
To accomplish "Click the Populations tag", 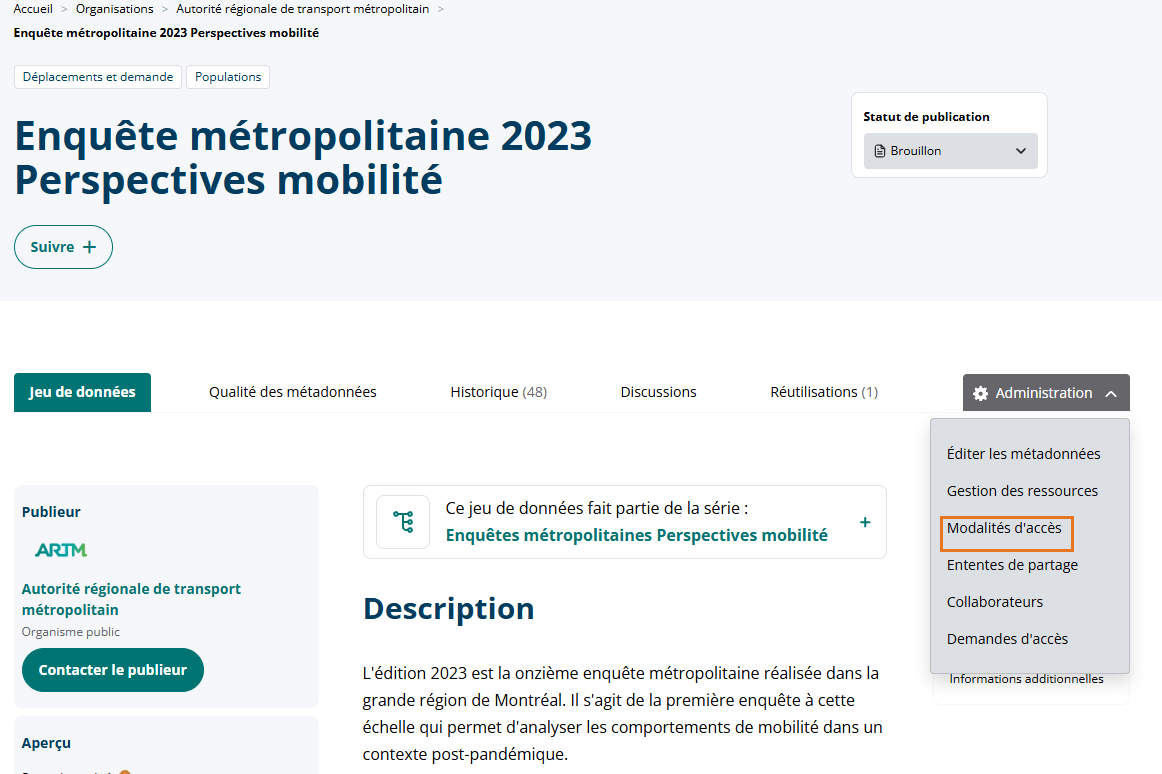I will pyautogui.click(x=228, y=77).
